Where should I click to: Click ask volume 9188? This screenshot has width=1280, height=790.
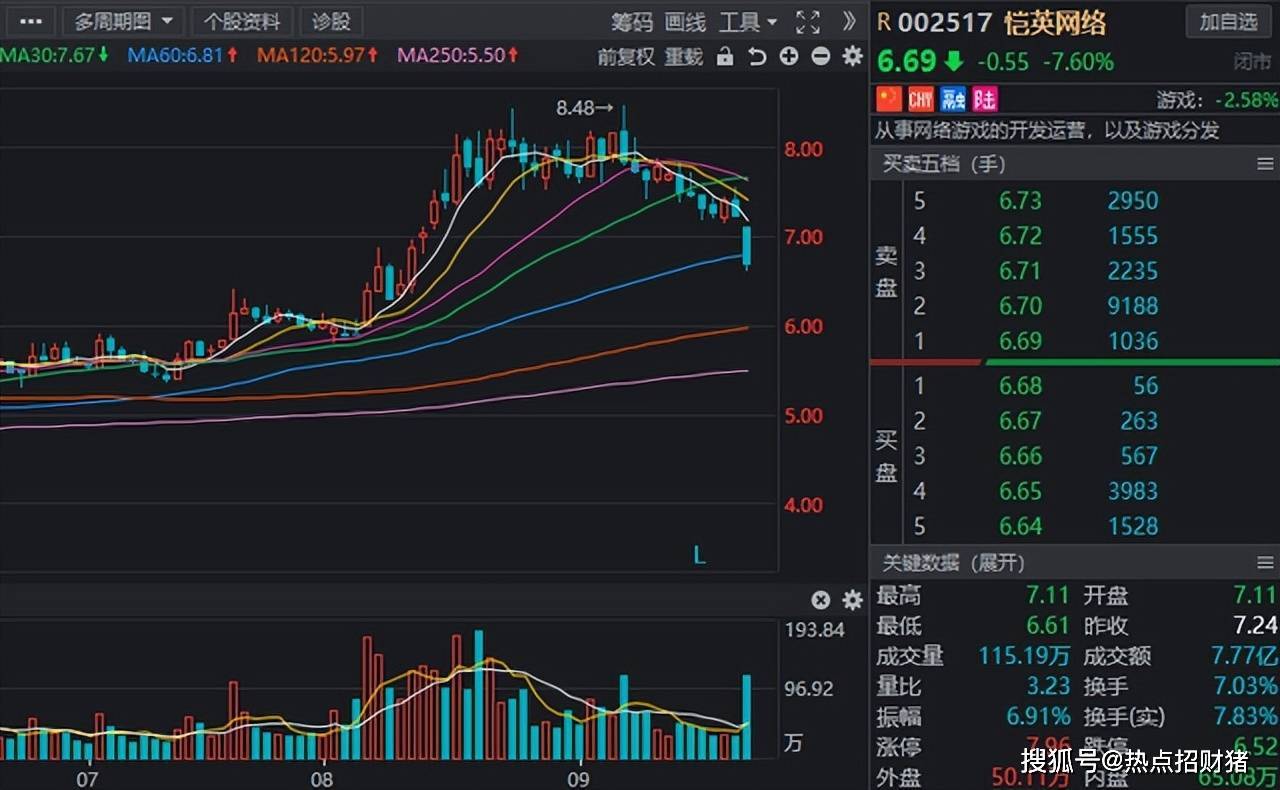(1133, 306)
